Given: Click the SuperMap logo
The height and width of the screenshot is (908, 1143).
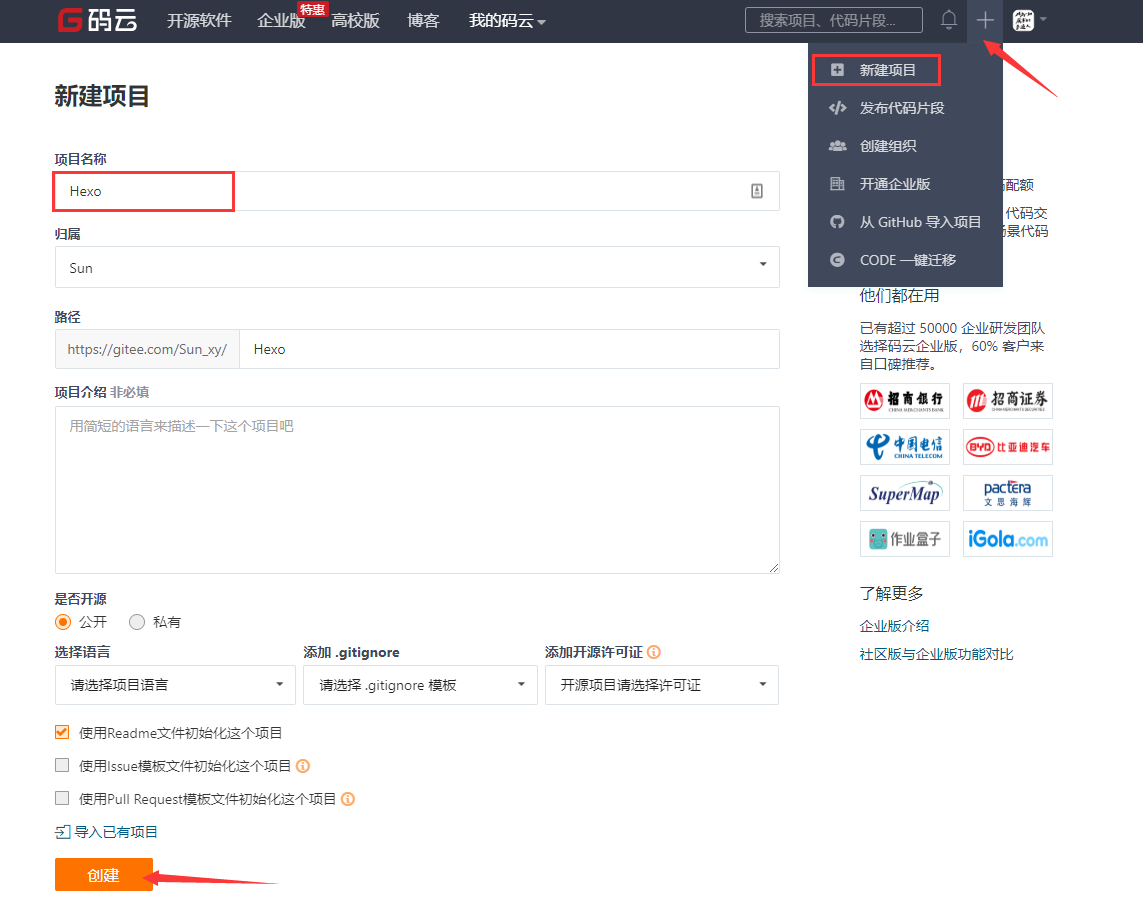Looking at the screenshot, I should point(905,493).
